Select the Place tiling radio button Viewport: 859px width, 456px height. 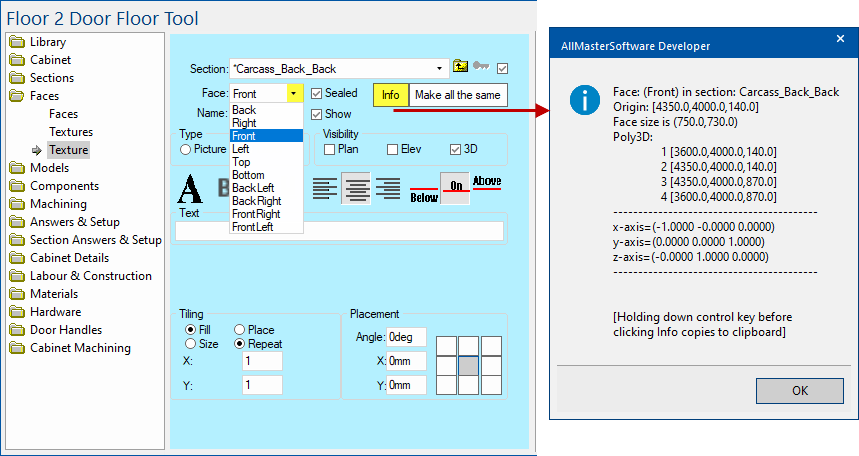[x=239, y=329]
